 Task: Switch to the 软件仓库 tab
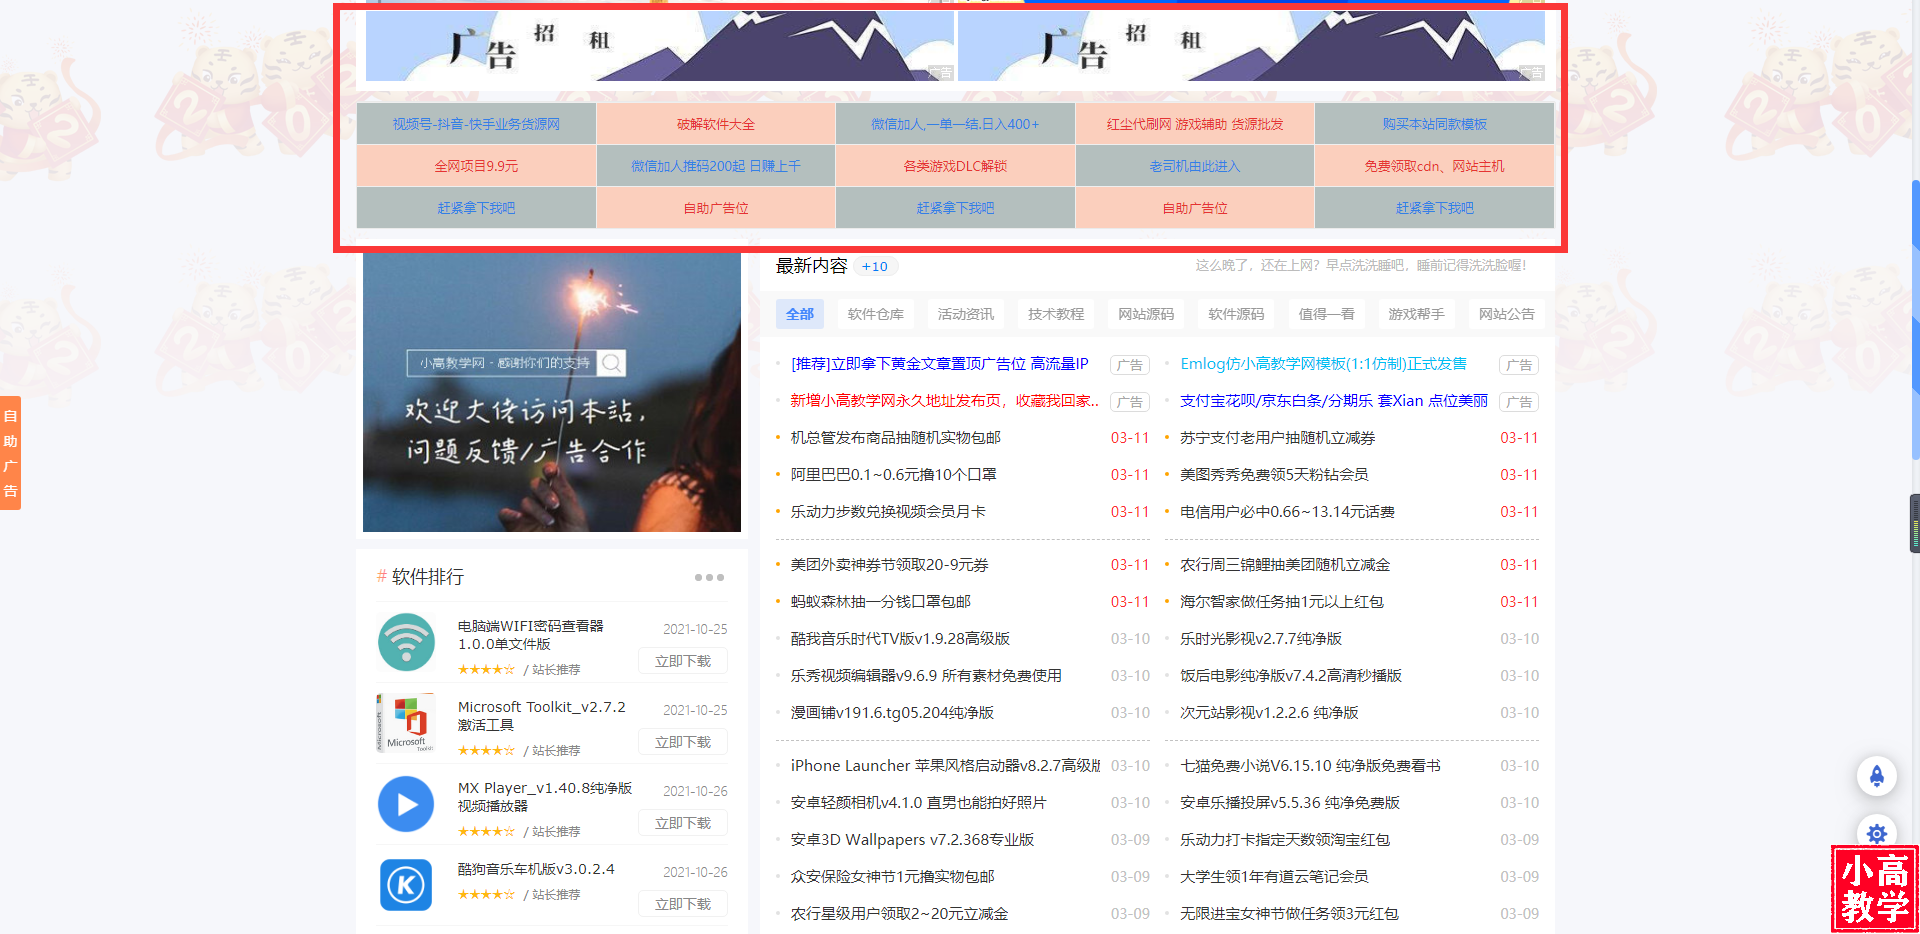click(x=875, y=314)
